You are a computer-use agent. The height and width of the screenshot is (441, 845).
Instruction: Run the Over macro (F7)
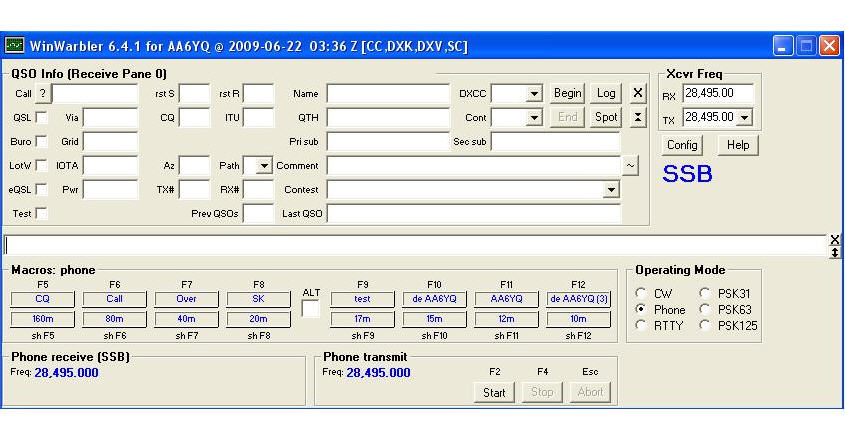tap(186, 299)
